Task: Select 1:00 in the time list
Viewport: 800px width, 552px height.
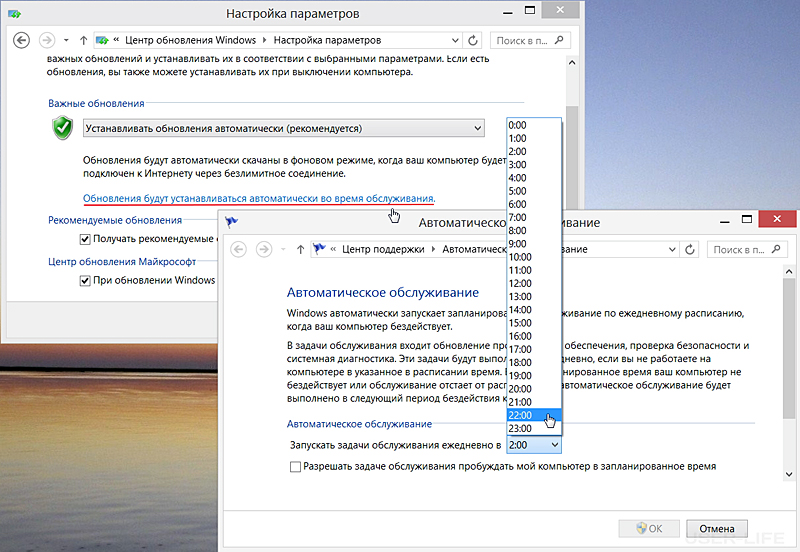Action: click(x=534, y=138)
